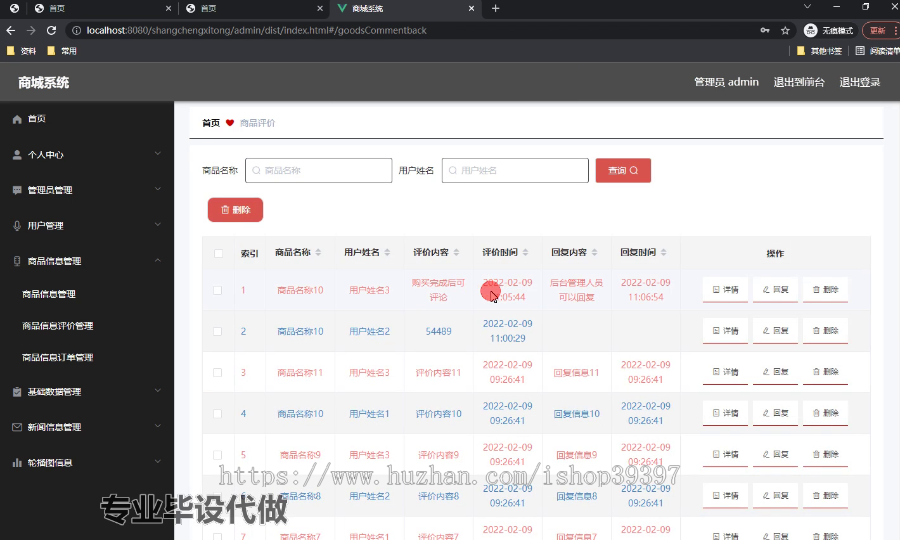Open a new browser tab with plus

(495, 8)
